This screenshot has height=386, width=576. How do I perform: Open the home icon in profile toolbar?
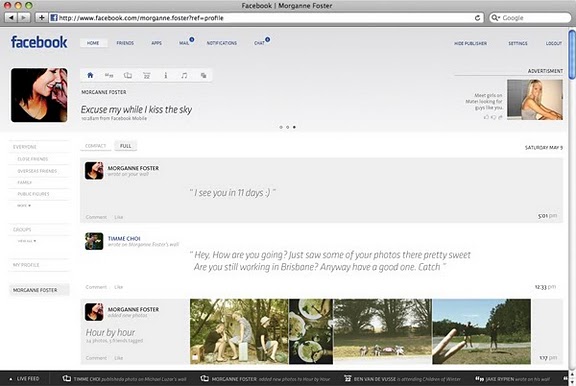tap(90, 75)
